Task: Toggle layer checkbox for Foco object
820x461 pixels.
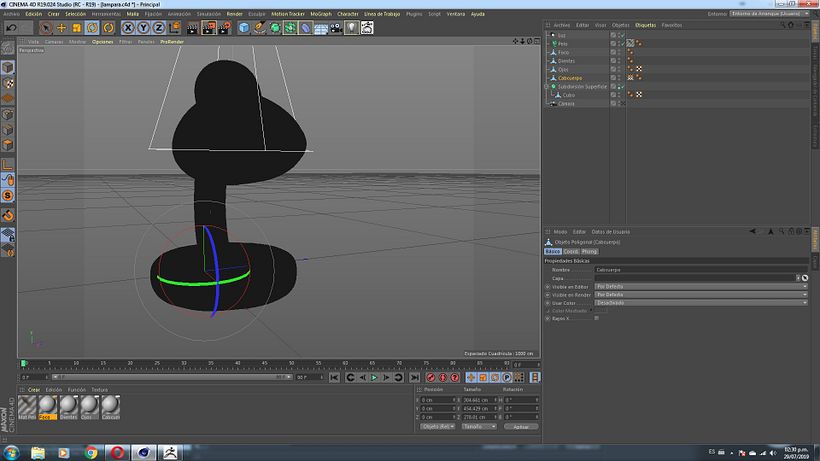Action: [613, 52]
